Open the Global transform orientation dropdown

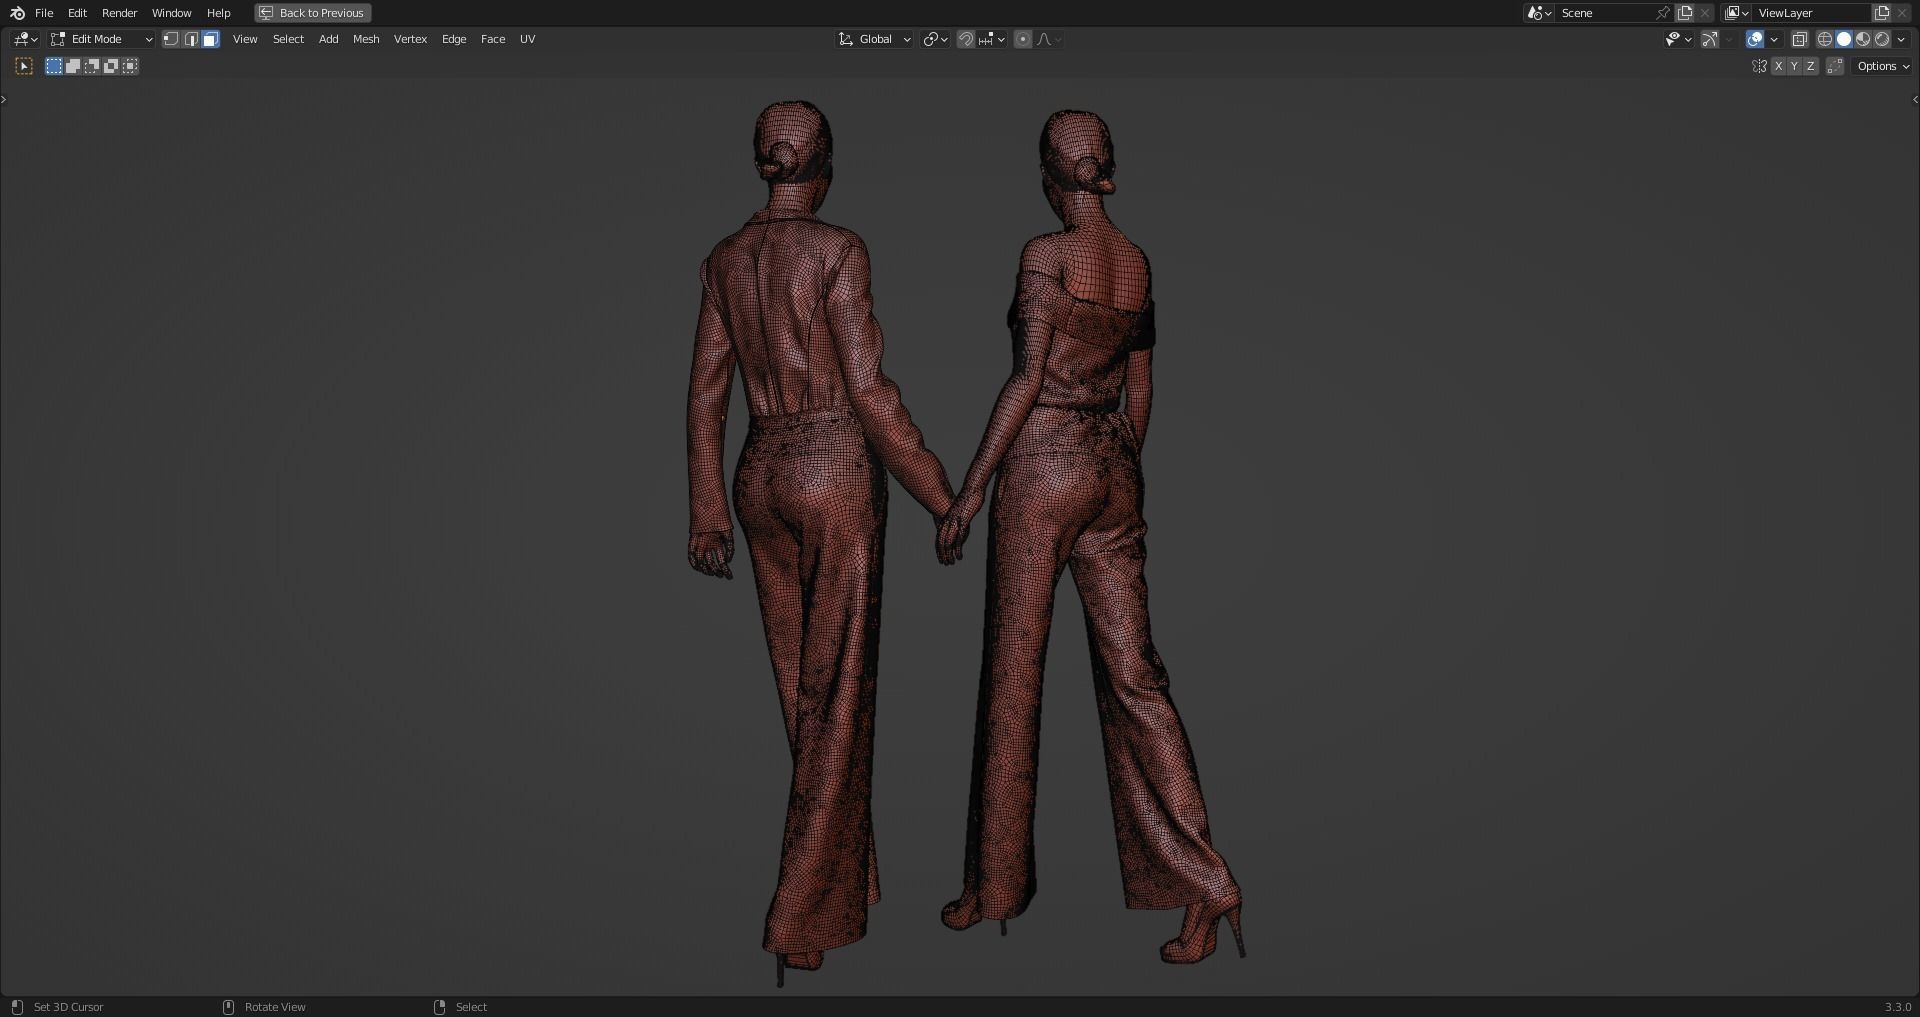click(x=875, y=39)
